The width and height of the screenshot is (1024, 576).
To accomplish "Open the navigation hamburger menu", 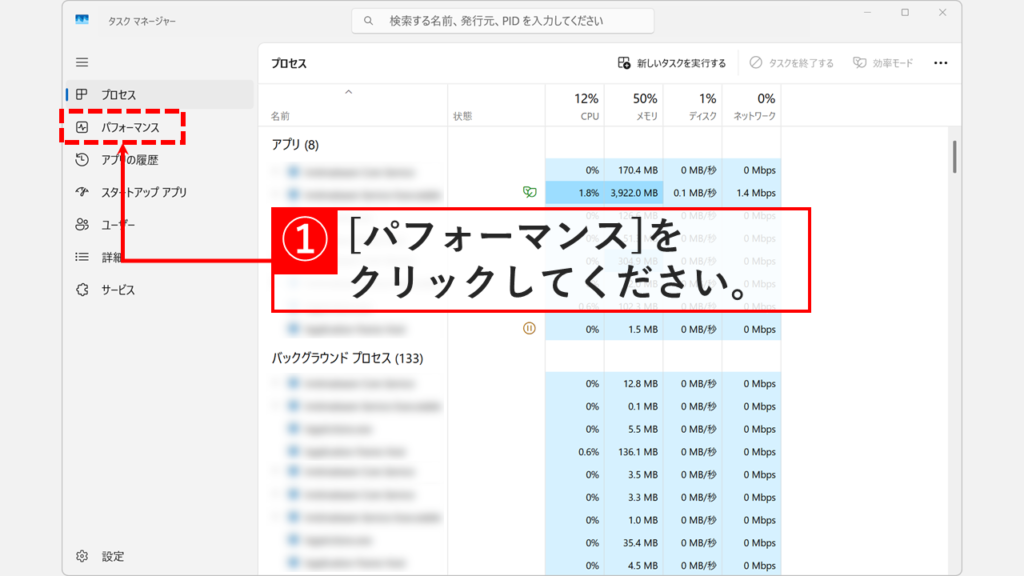I will (81, 61).
